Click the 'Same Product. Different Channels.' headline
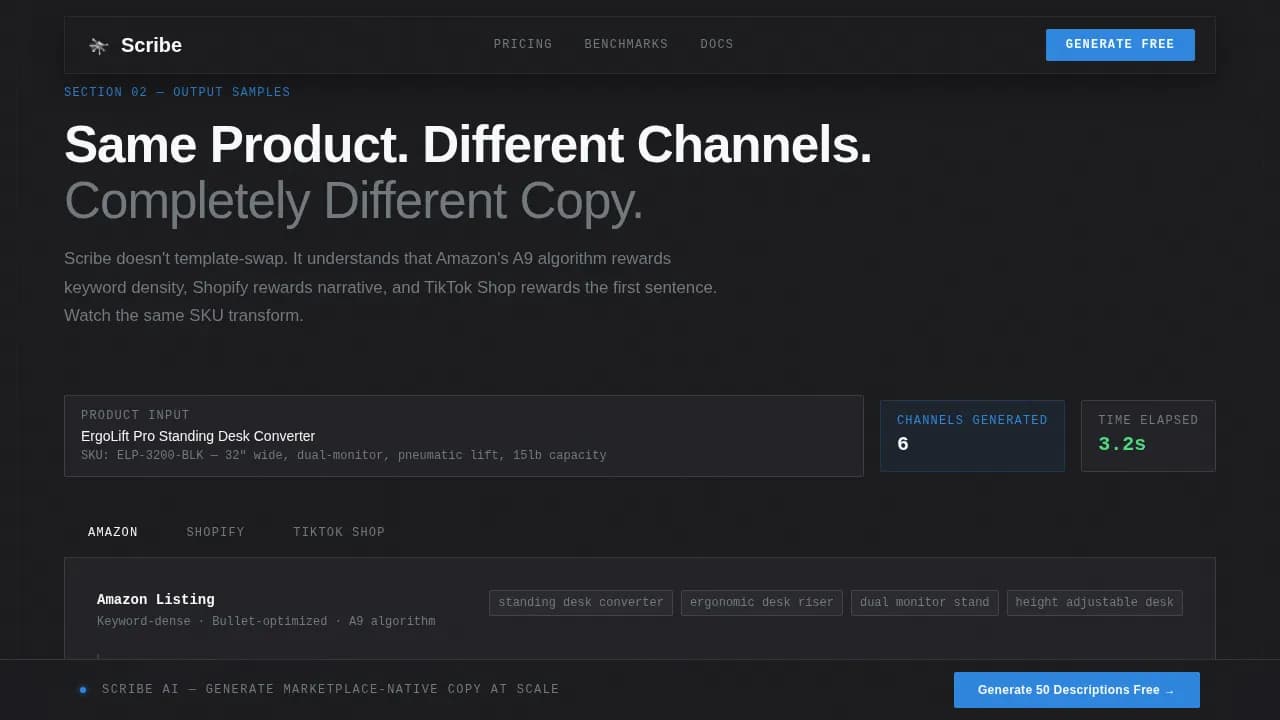 coord(468,145)
